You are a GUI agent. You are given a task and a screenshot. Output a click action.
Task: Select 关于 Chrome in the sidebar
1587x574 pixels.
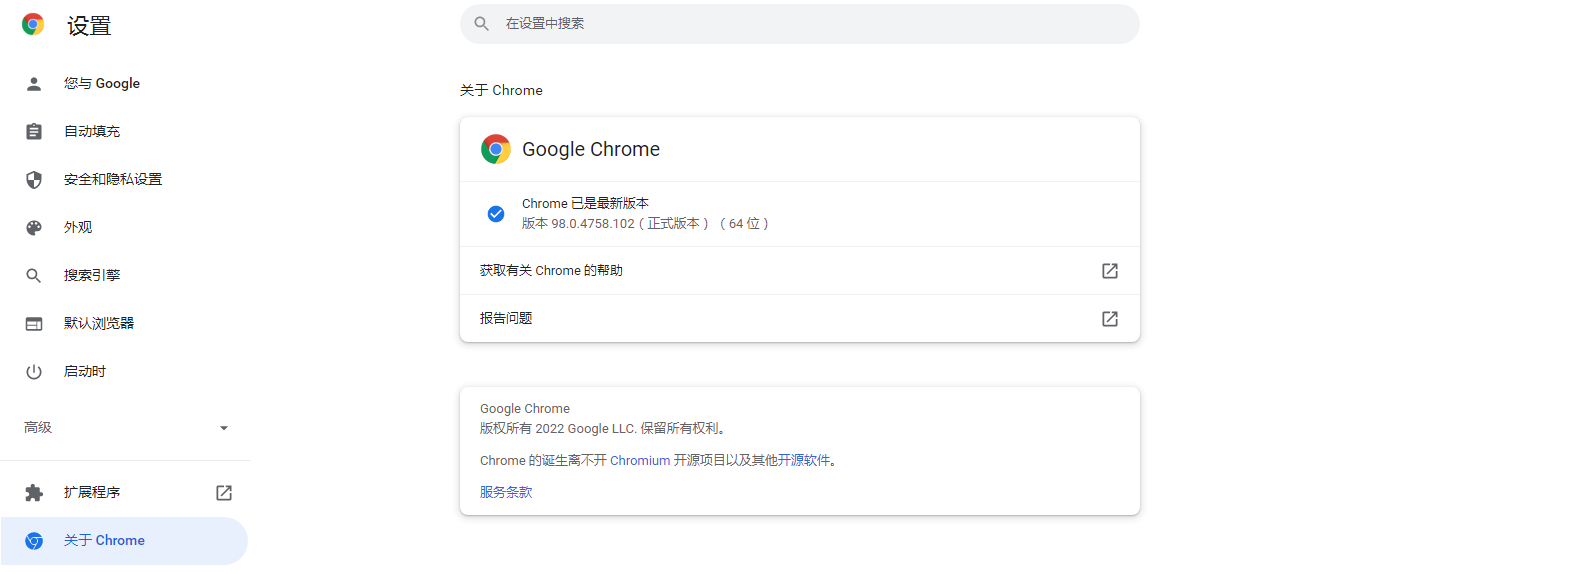[x=124, y=541]
